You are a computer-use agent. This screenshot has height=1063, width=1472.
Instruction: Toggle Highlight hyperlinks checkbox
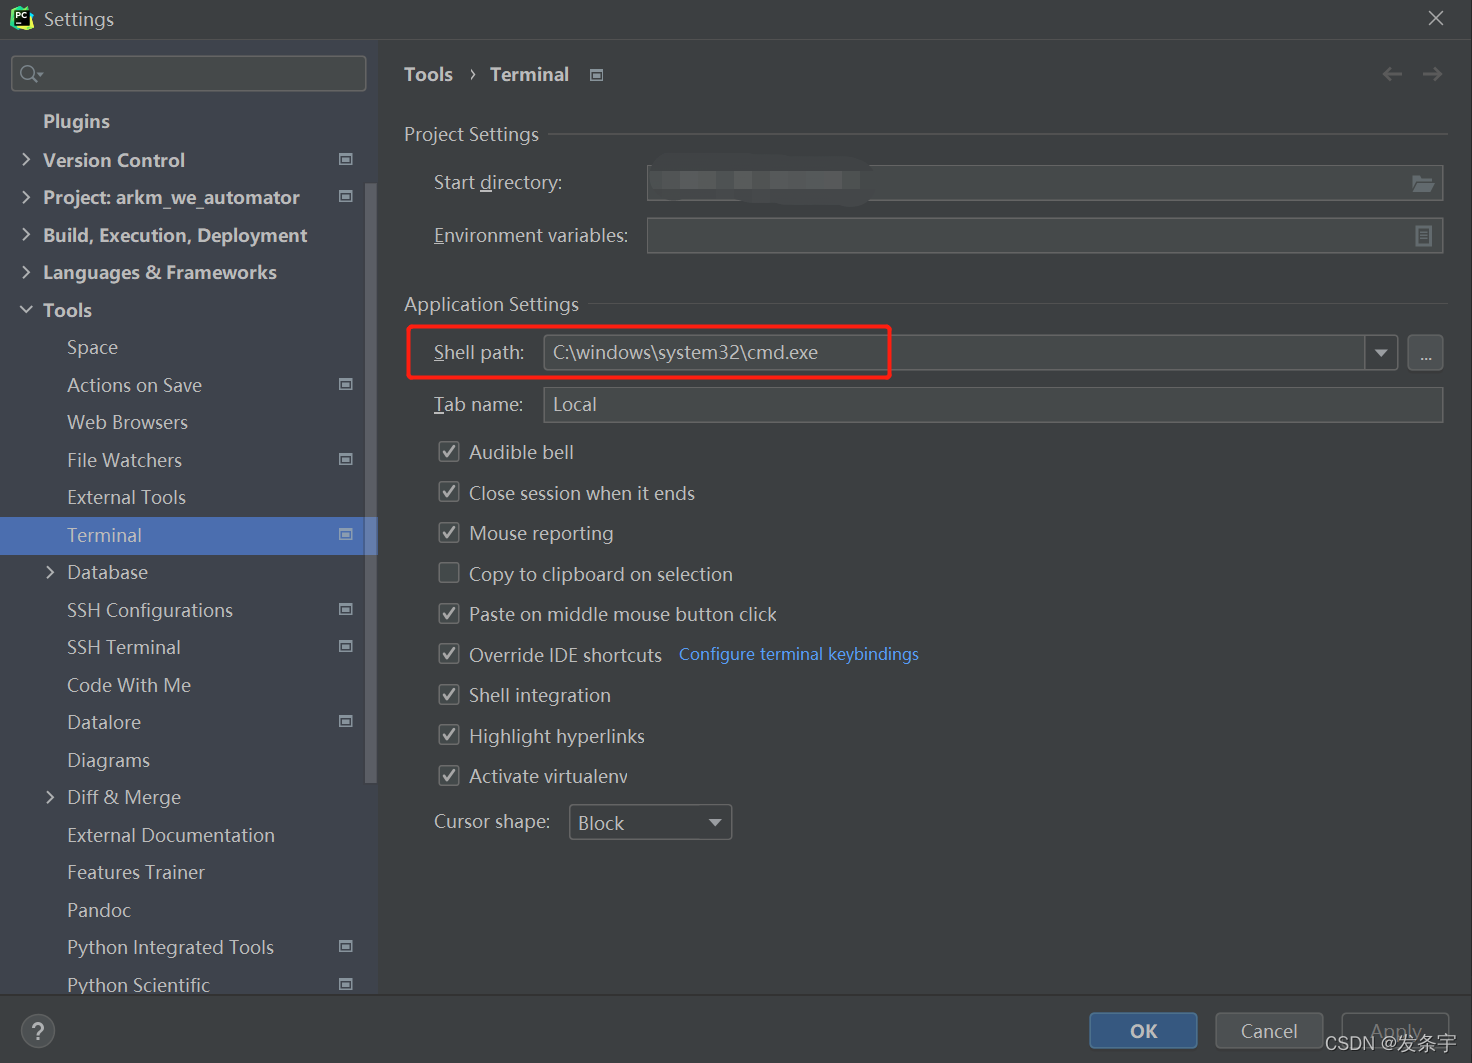pos(449,735)
